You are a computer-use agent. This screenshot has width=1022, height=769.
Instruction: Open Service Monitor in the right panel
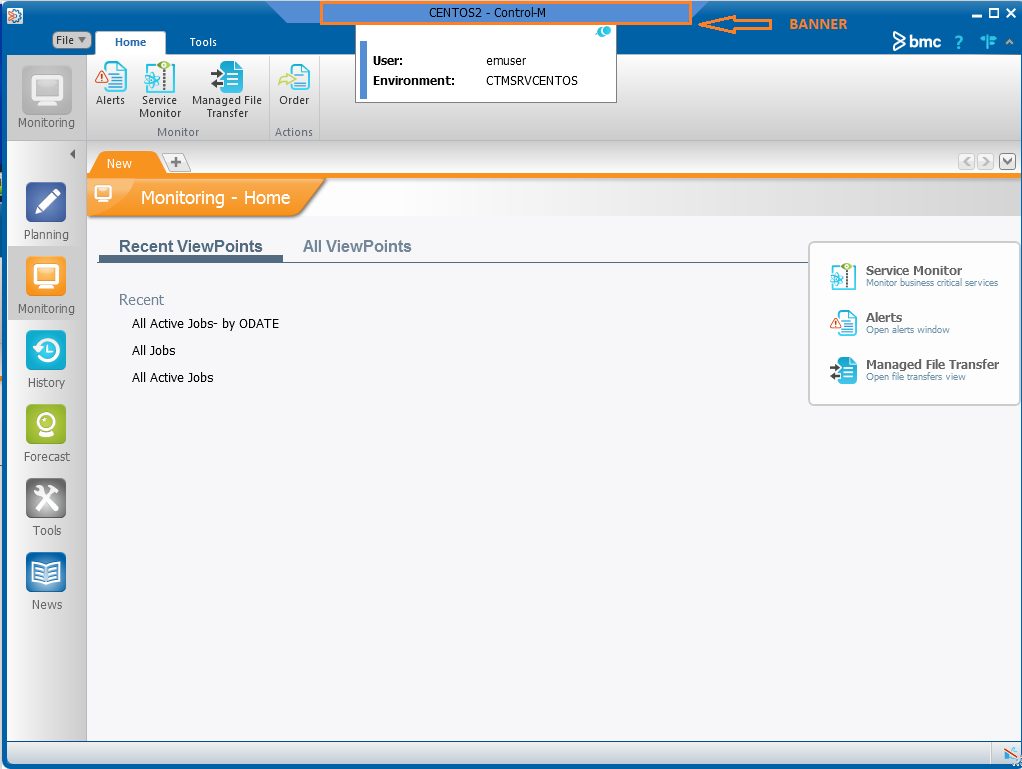click(x=914, y=276)
